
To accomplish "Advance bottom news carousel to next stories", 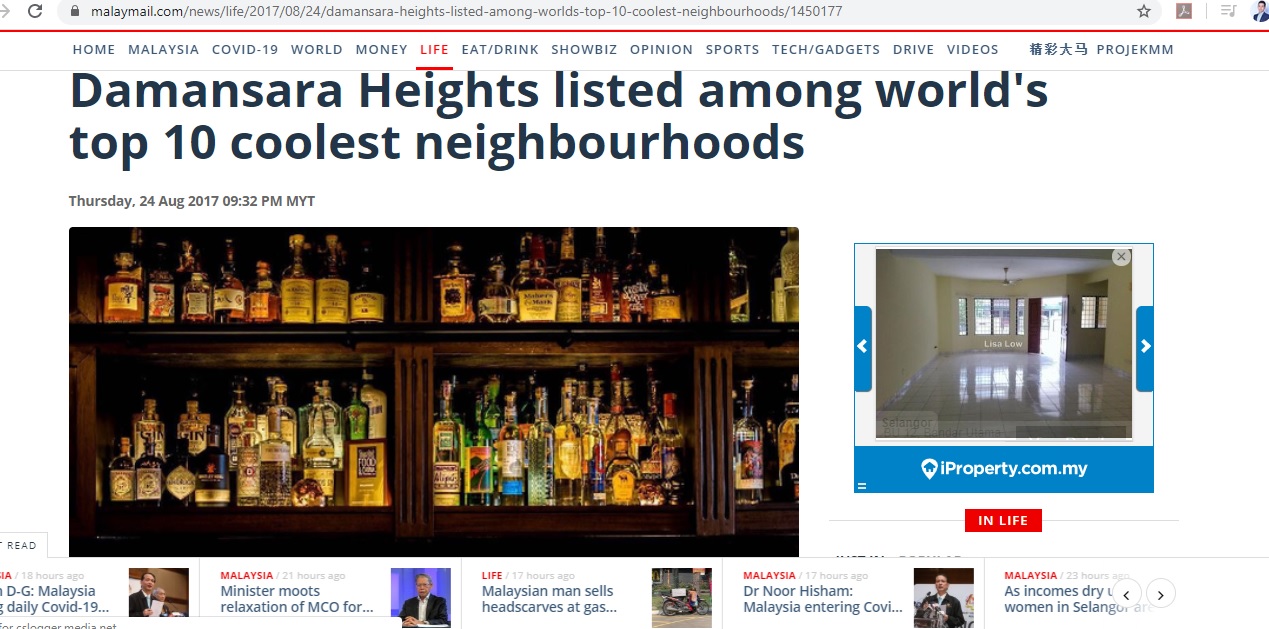I will pyautogui.click(x=1161, y=594).
